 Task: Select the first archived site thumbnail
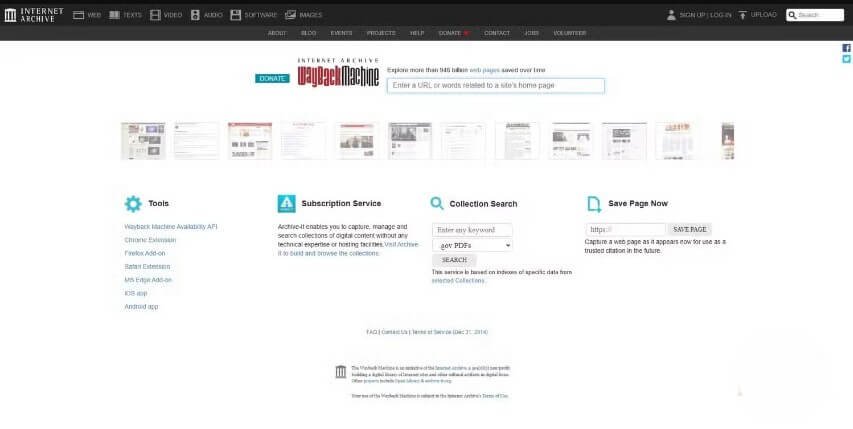143,141
